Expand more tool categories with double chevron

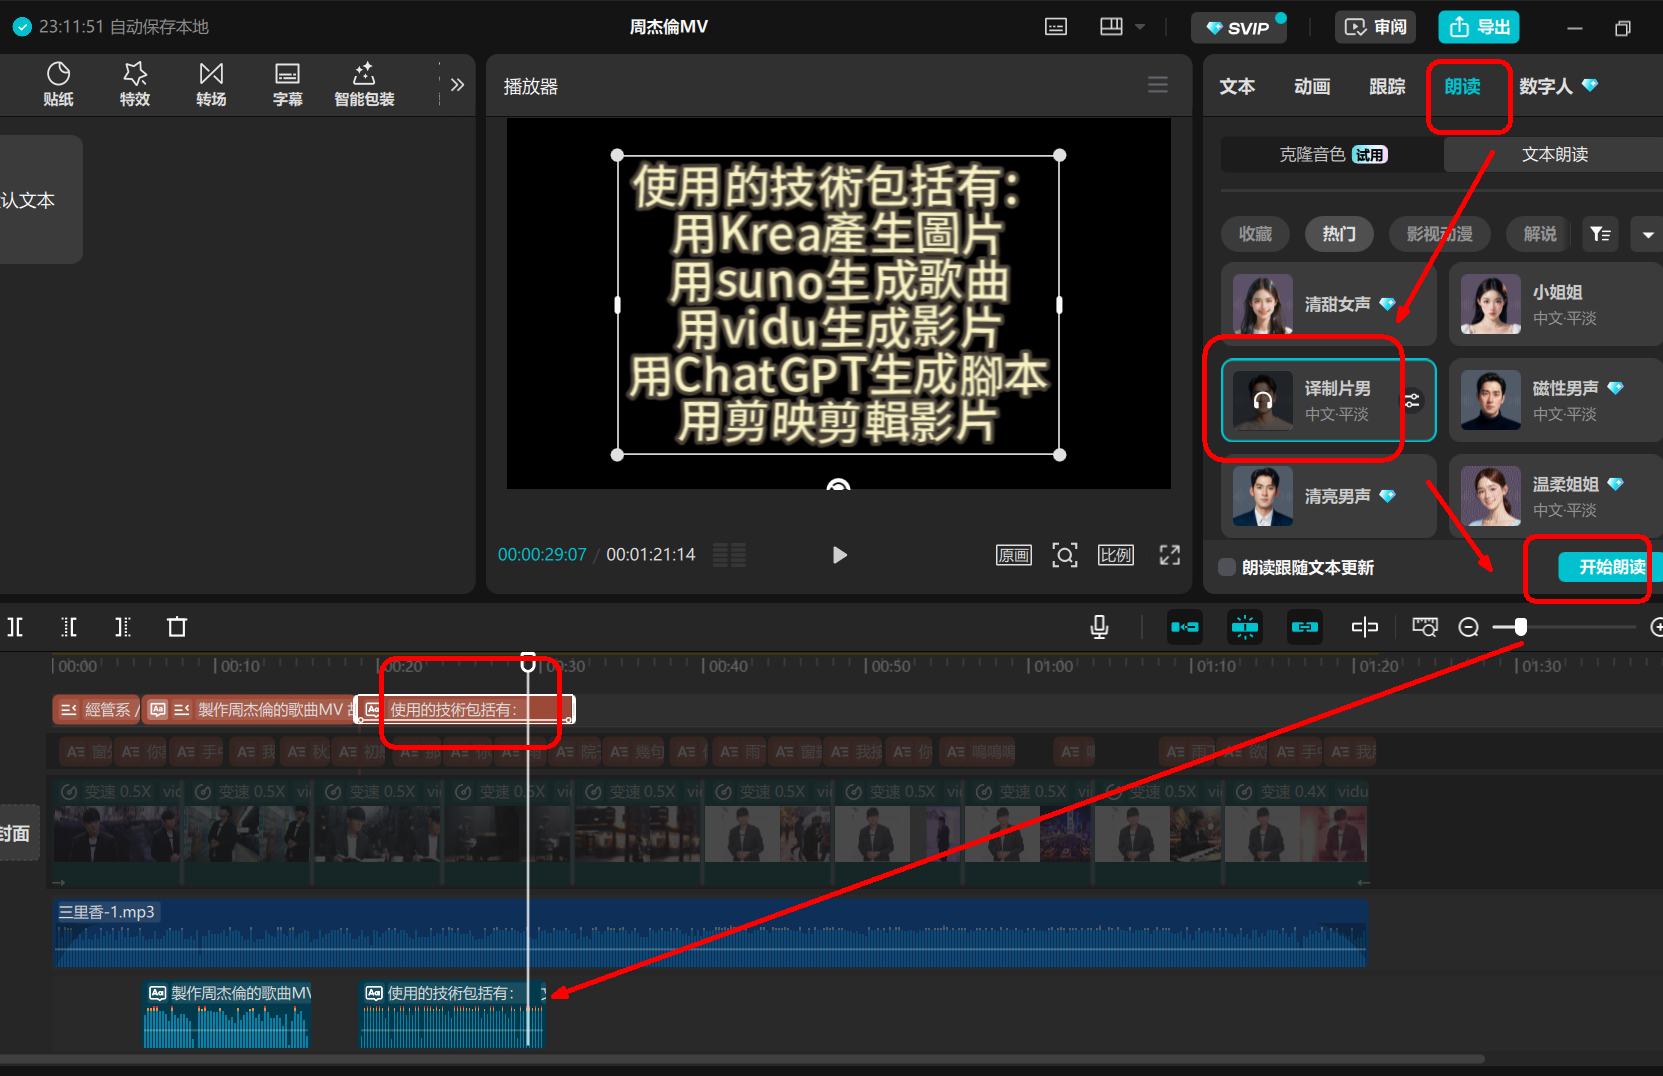457,85
